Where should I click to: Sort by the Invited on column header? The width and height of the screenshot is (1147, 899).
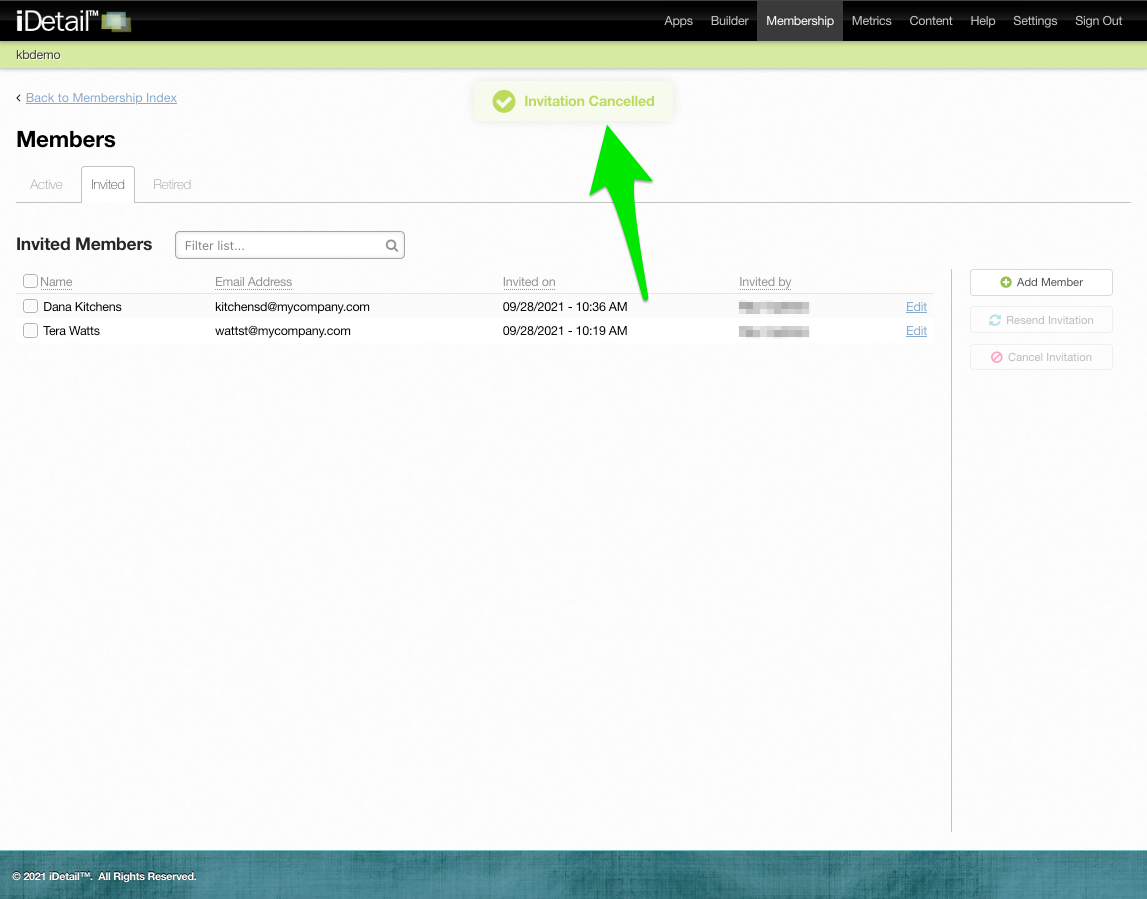tap(529, 282)
